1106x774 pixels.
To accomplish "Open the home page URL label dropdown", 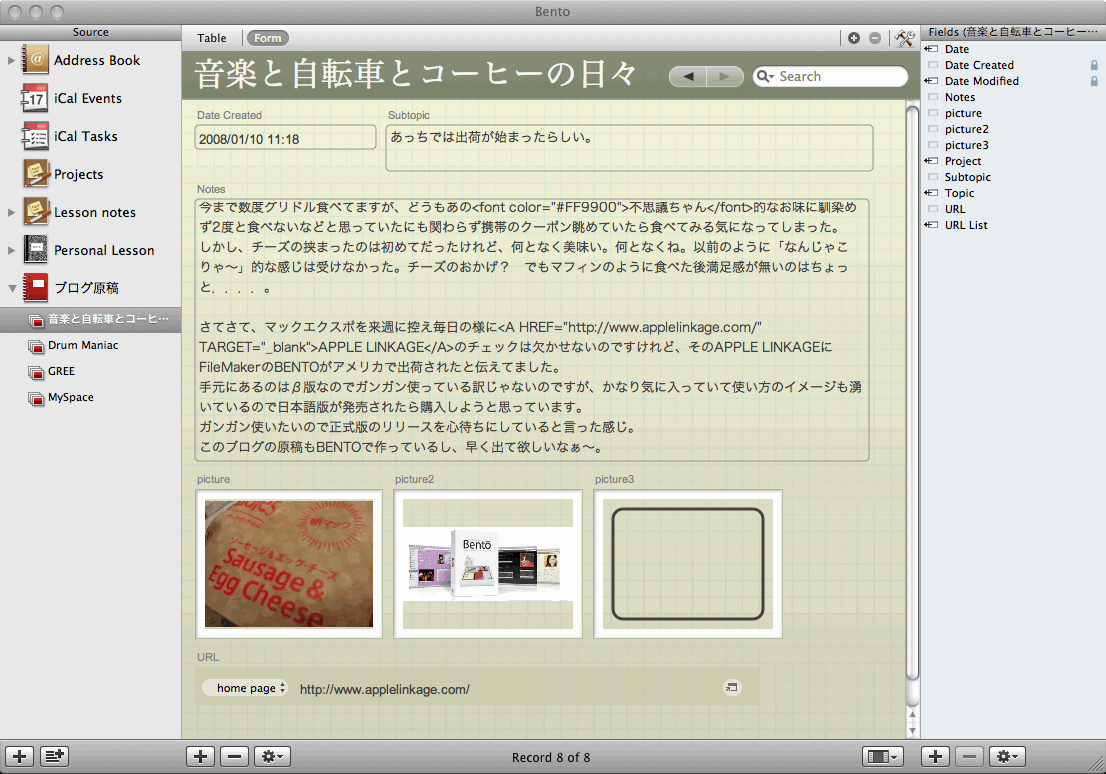I will tap(245, 688).
